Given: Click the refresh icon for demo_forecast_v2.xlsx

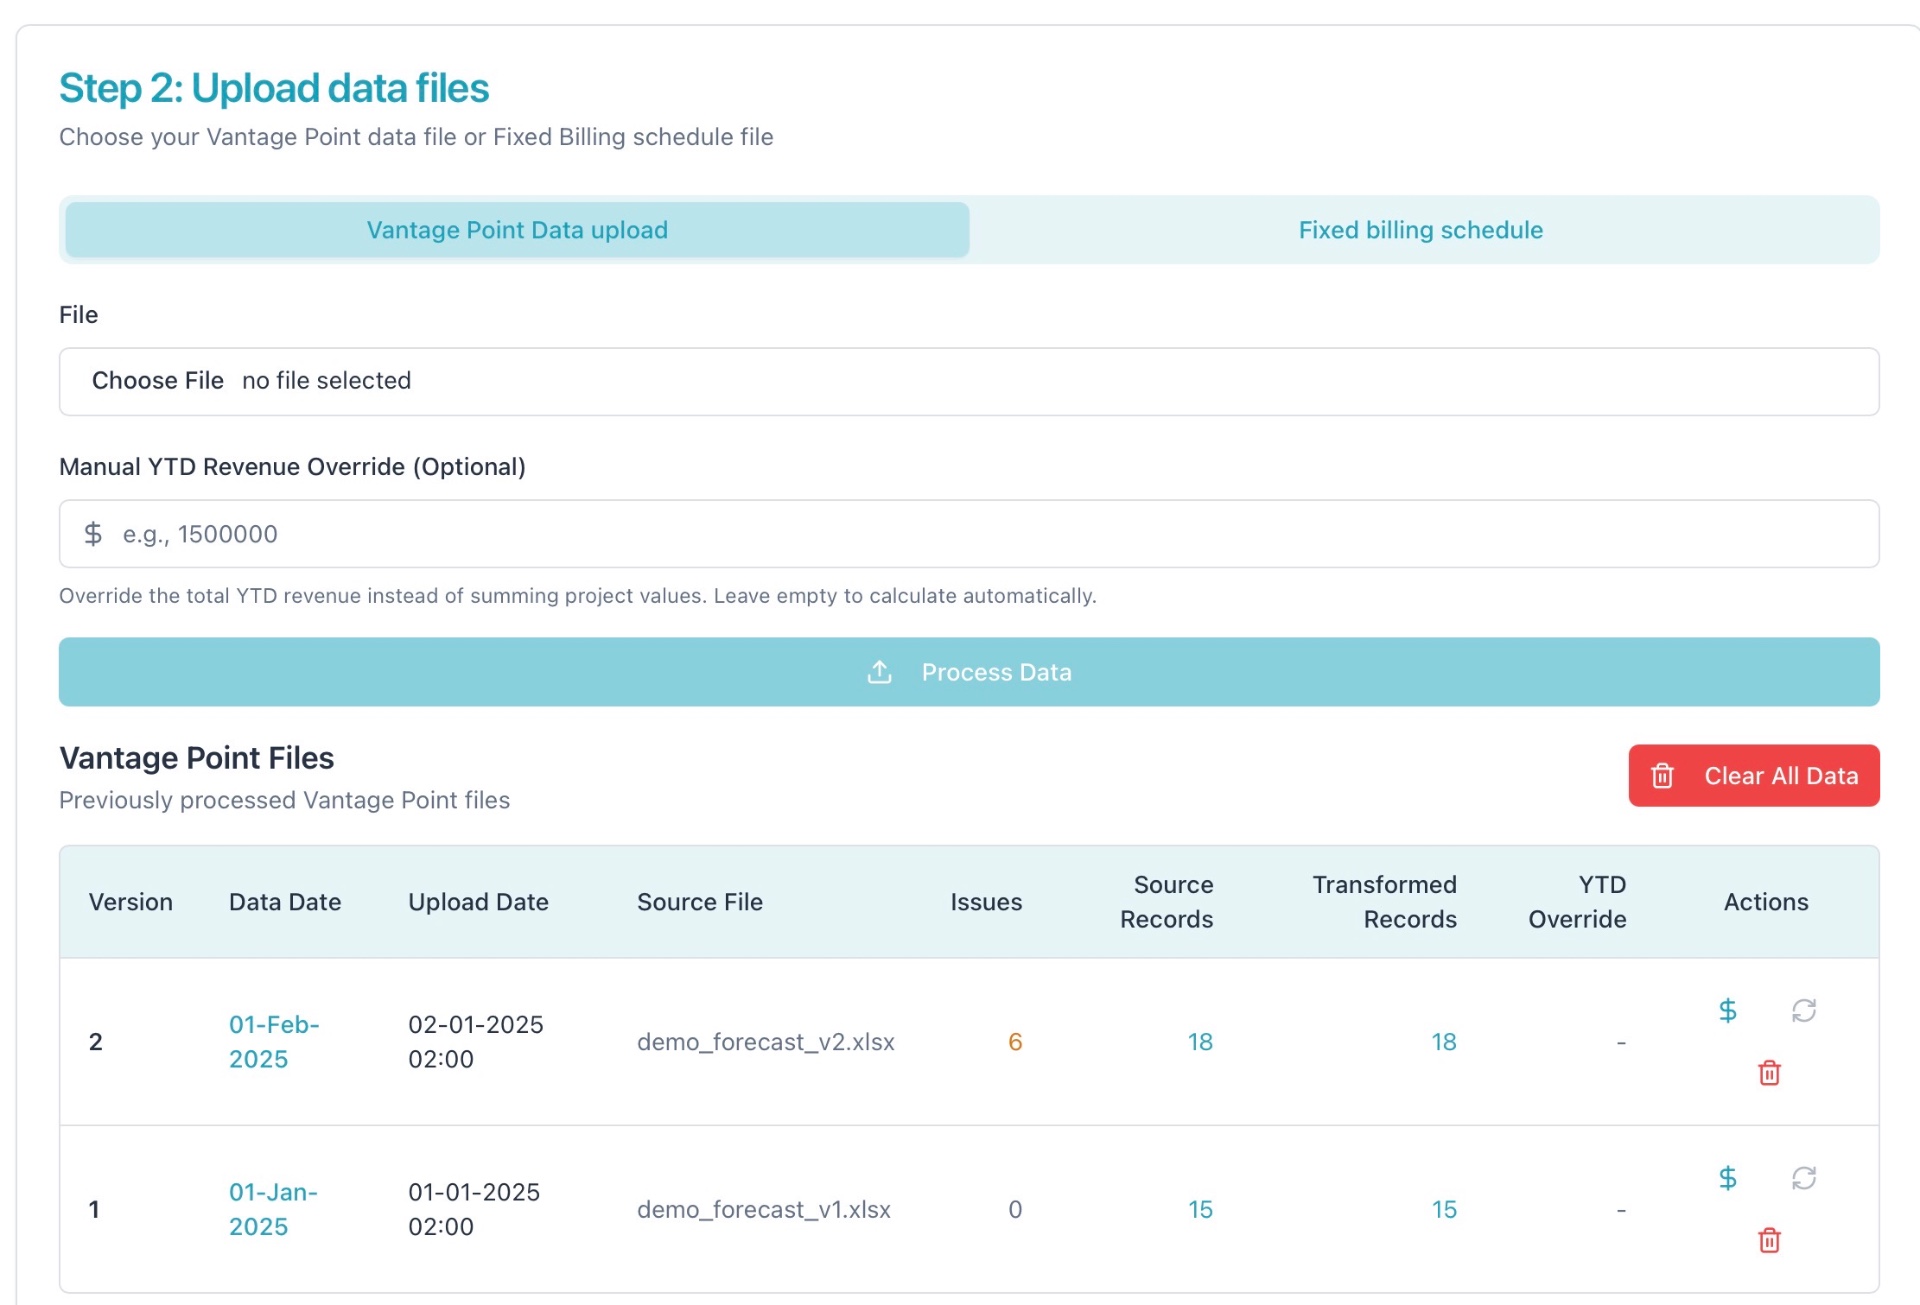Looking at the screenshot, I should coord(1803,1010).
